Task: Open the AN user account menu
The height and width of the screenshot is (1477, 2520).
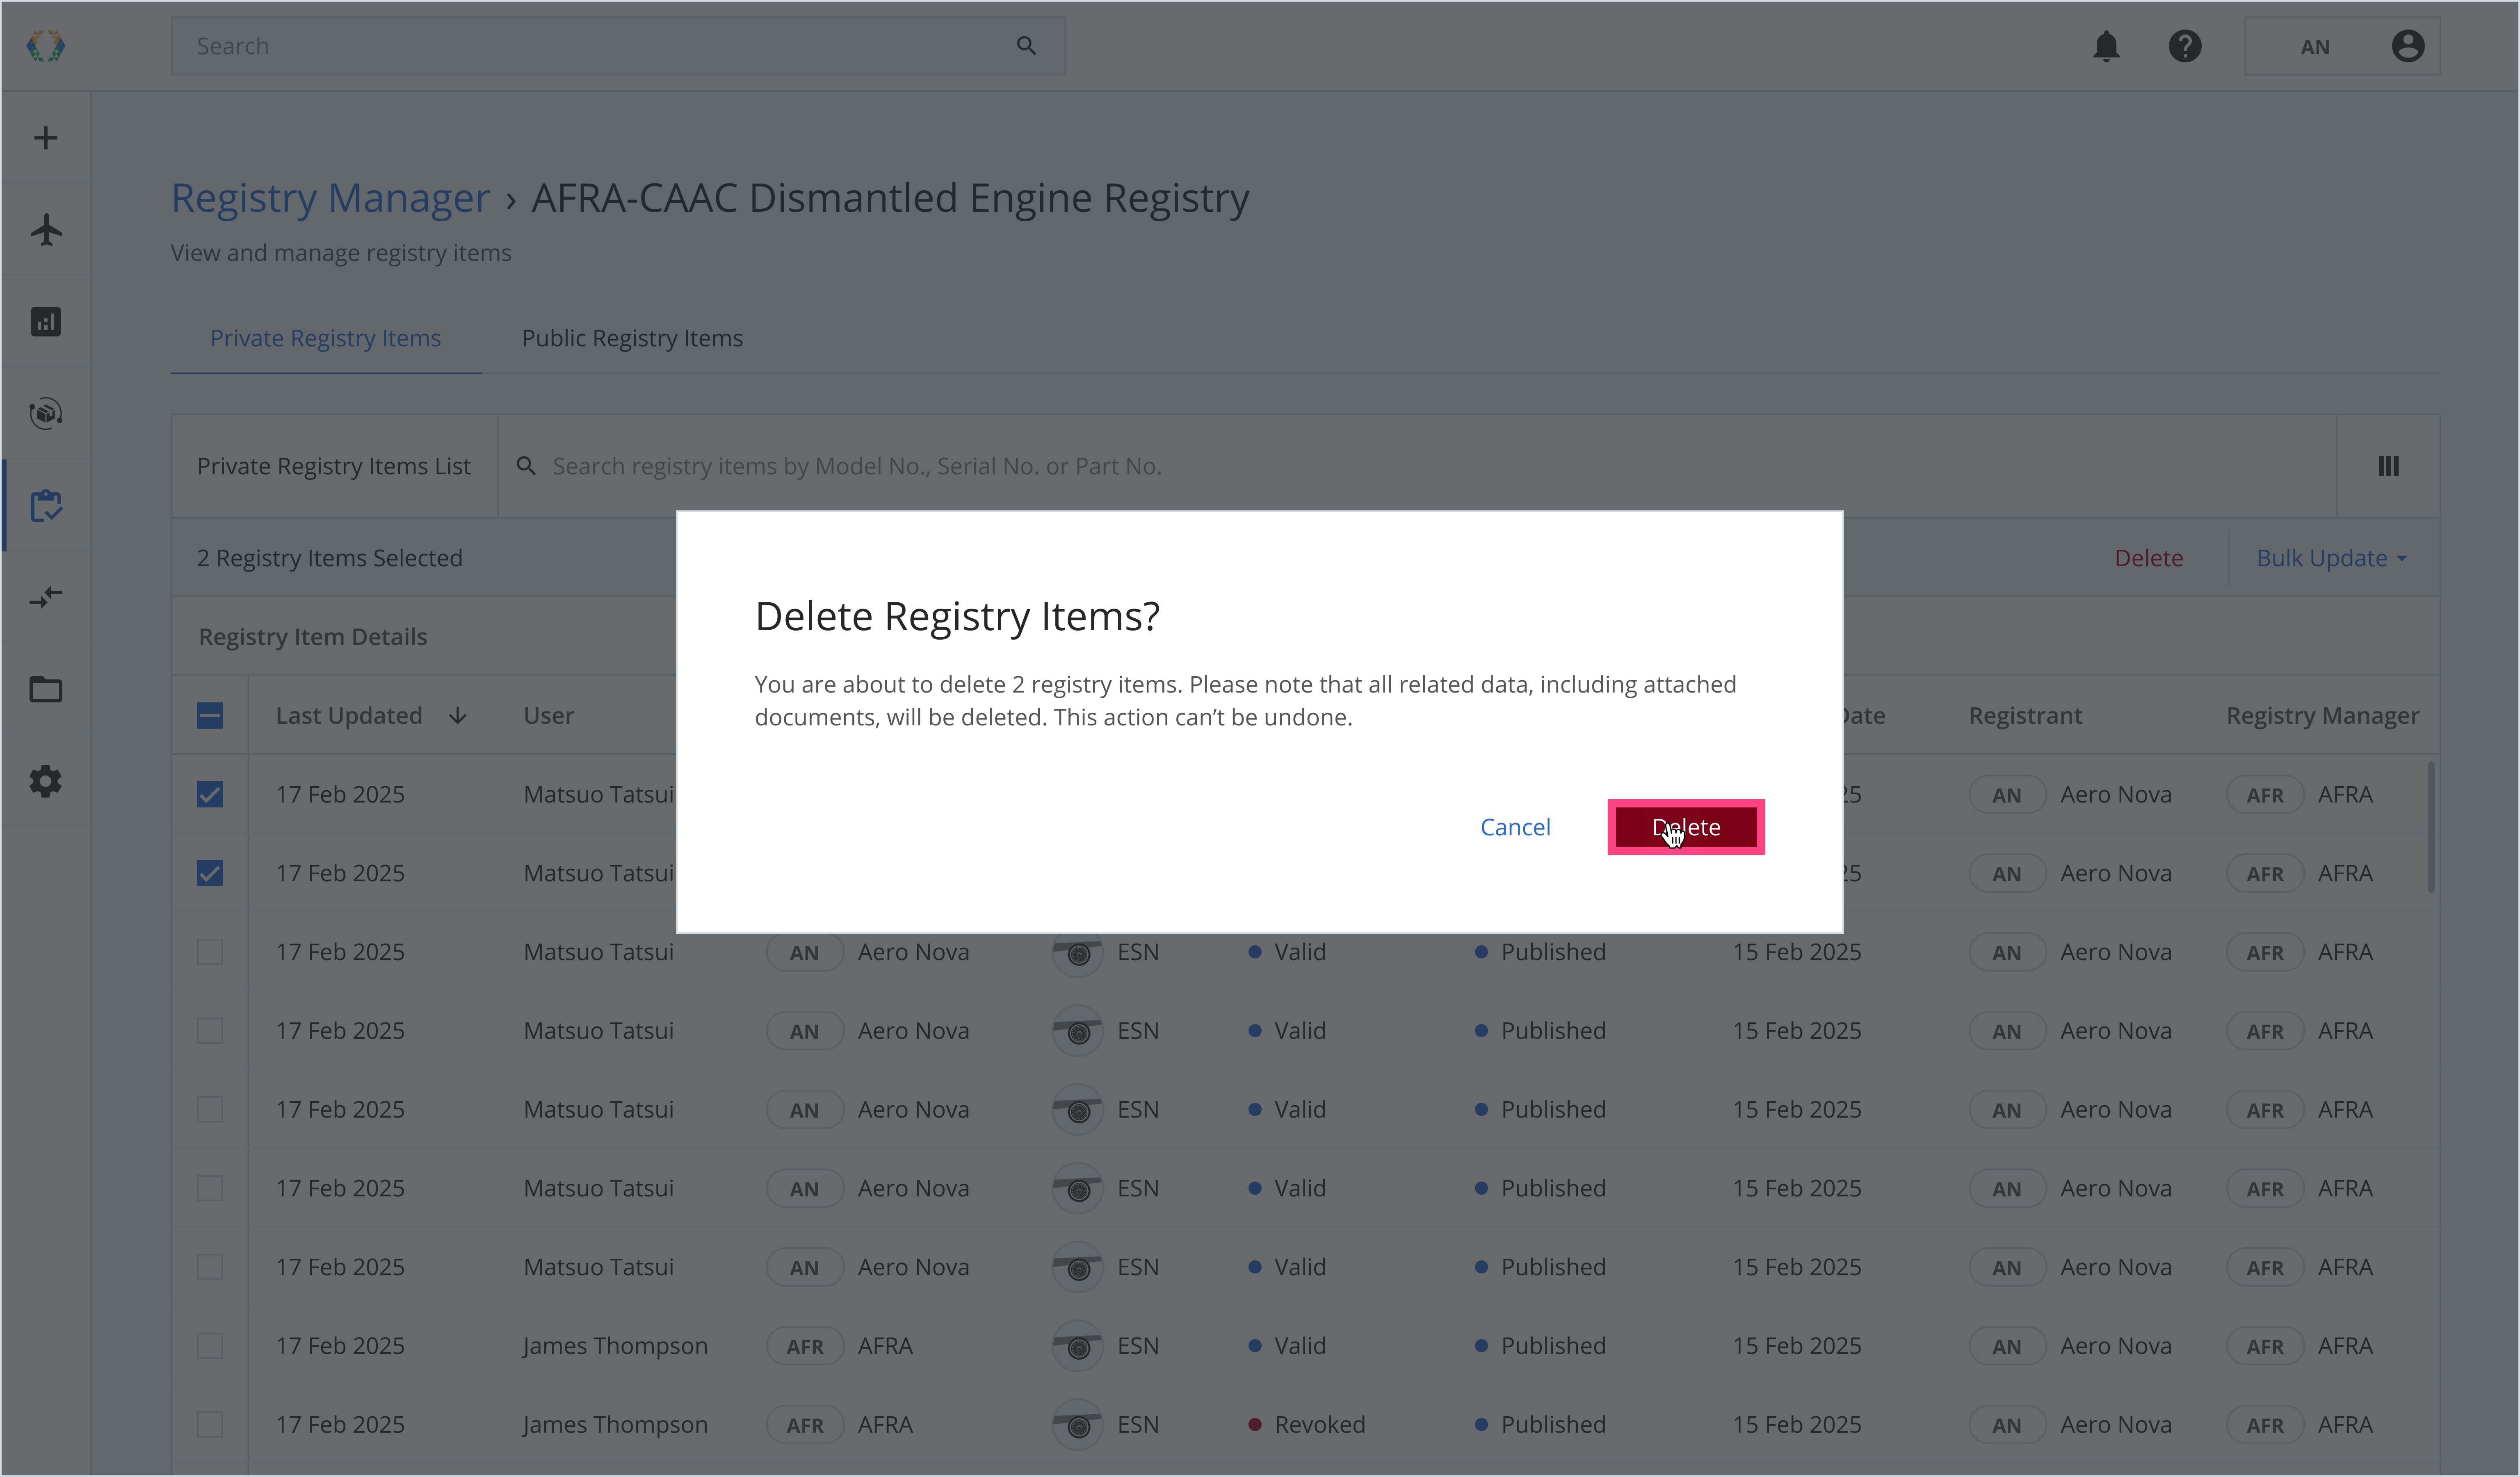Action: [x=2342, y=46]
